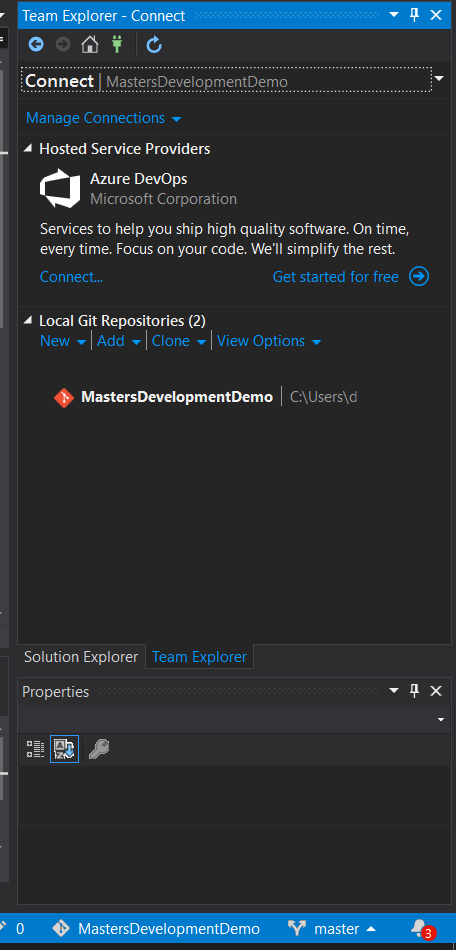The height and width of the screenshot is (950, 456).
Task: Click the Microsoft Corporation text
Action: (x=164, y=199)
